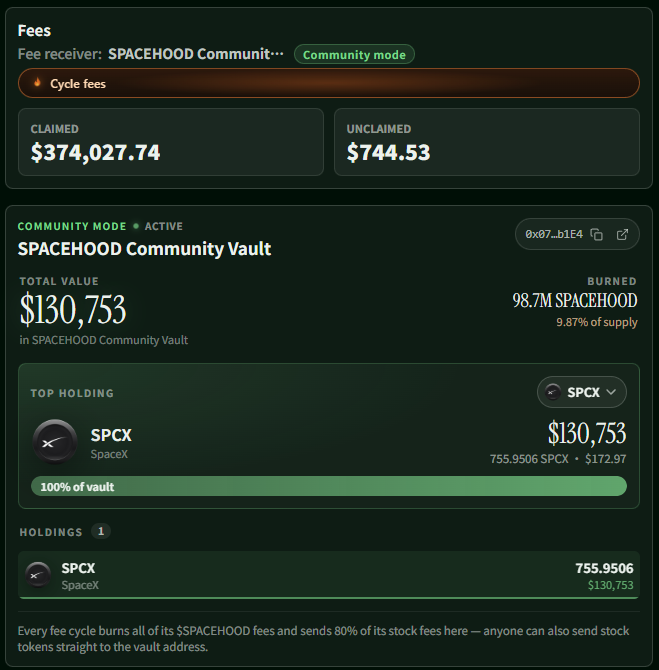
Task: Click the large SPCX SpaceX token logo
Action: [x=55, y=442]
